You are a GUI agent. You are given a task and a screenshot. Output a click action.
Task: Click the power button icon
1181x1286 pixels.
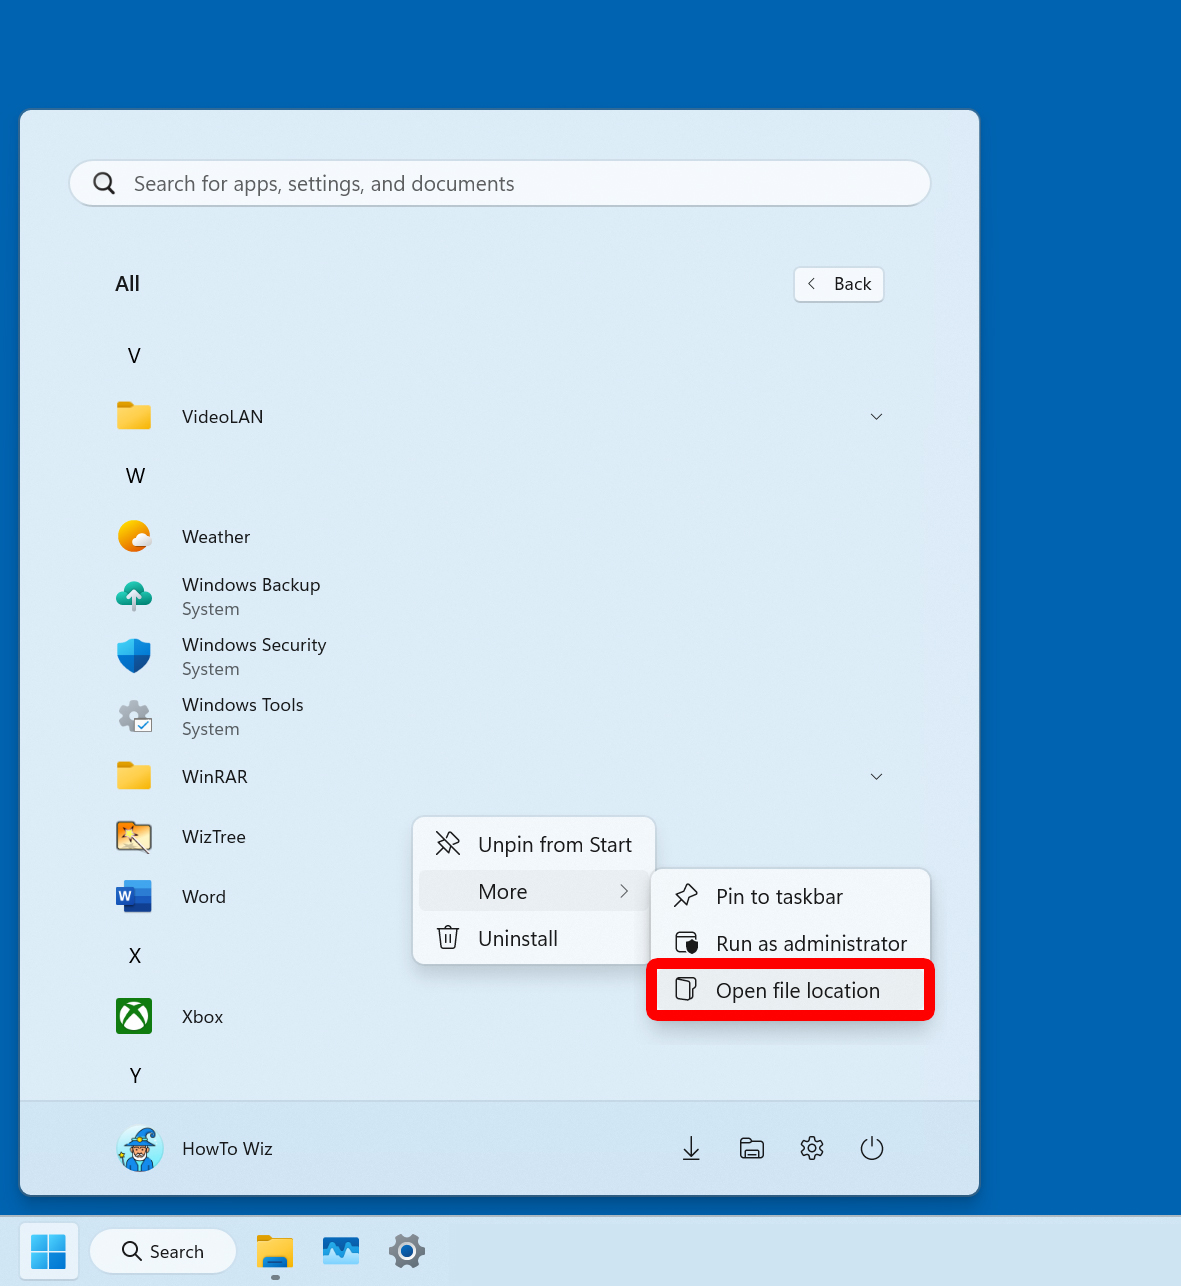pos(871,1148)
